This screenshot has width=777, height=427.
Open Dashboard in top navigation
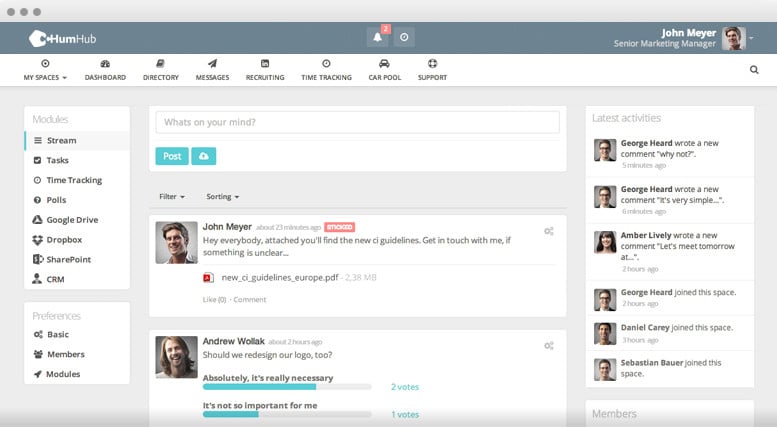click(x=105, y=70)
